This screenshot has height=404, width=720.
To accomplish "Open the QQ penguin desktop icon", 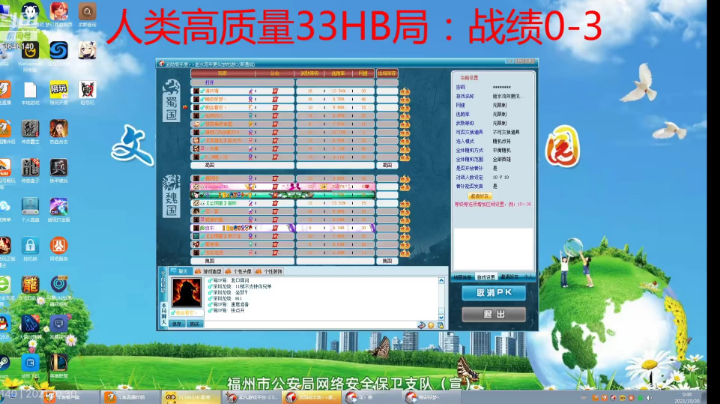I will tap(4, 324).
